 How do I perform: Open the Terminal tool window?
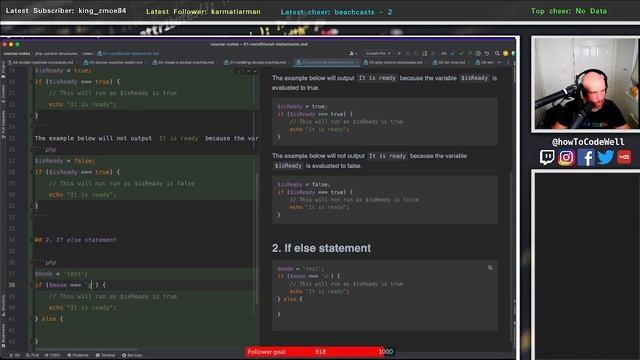click(105, 355)
